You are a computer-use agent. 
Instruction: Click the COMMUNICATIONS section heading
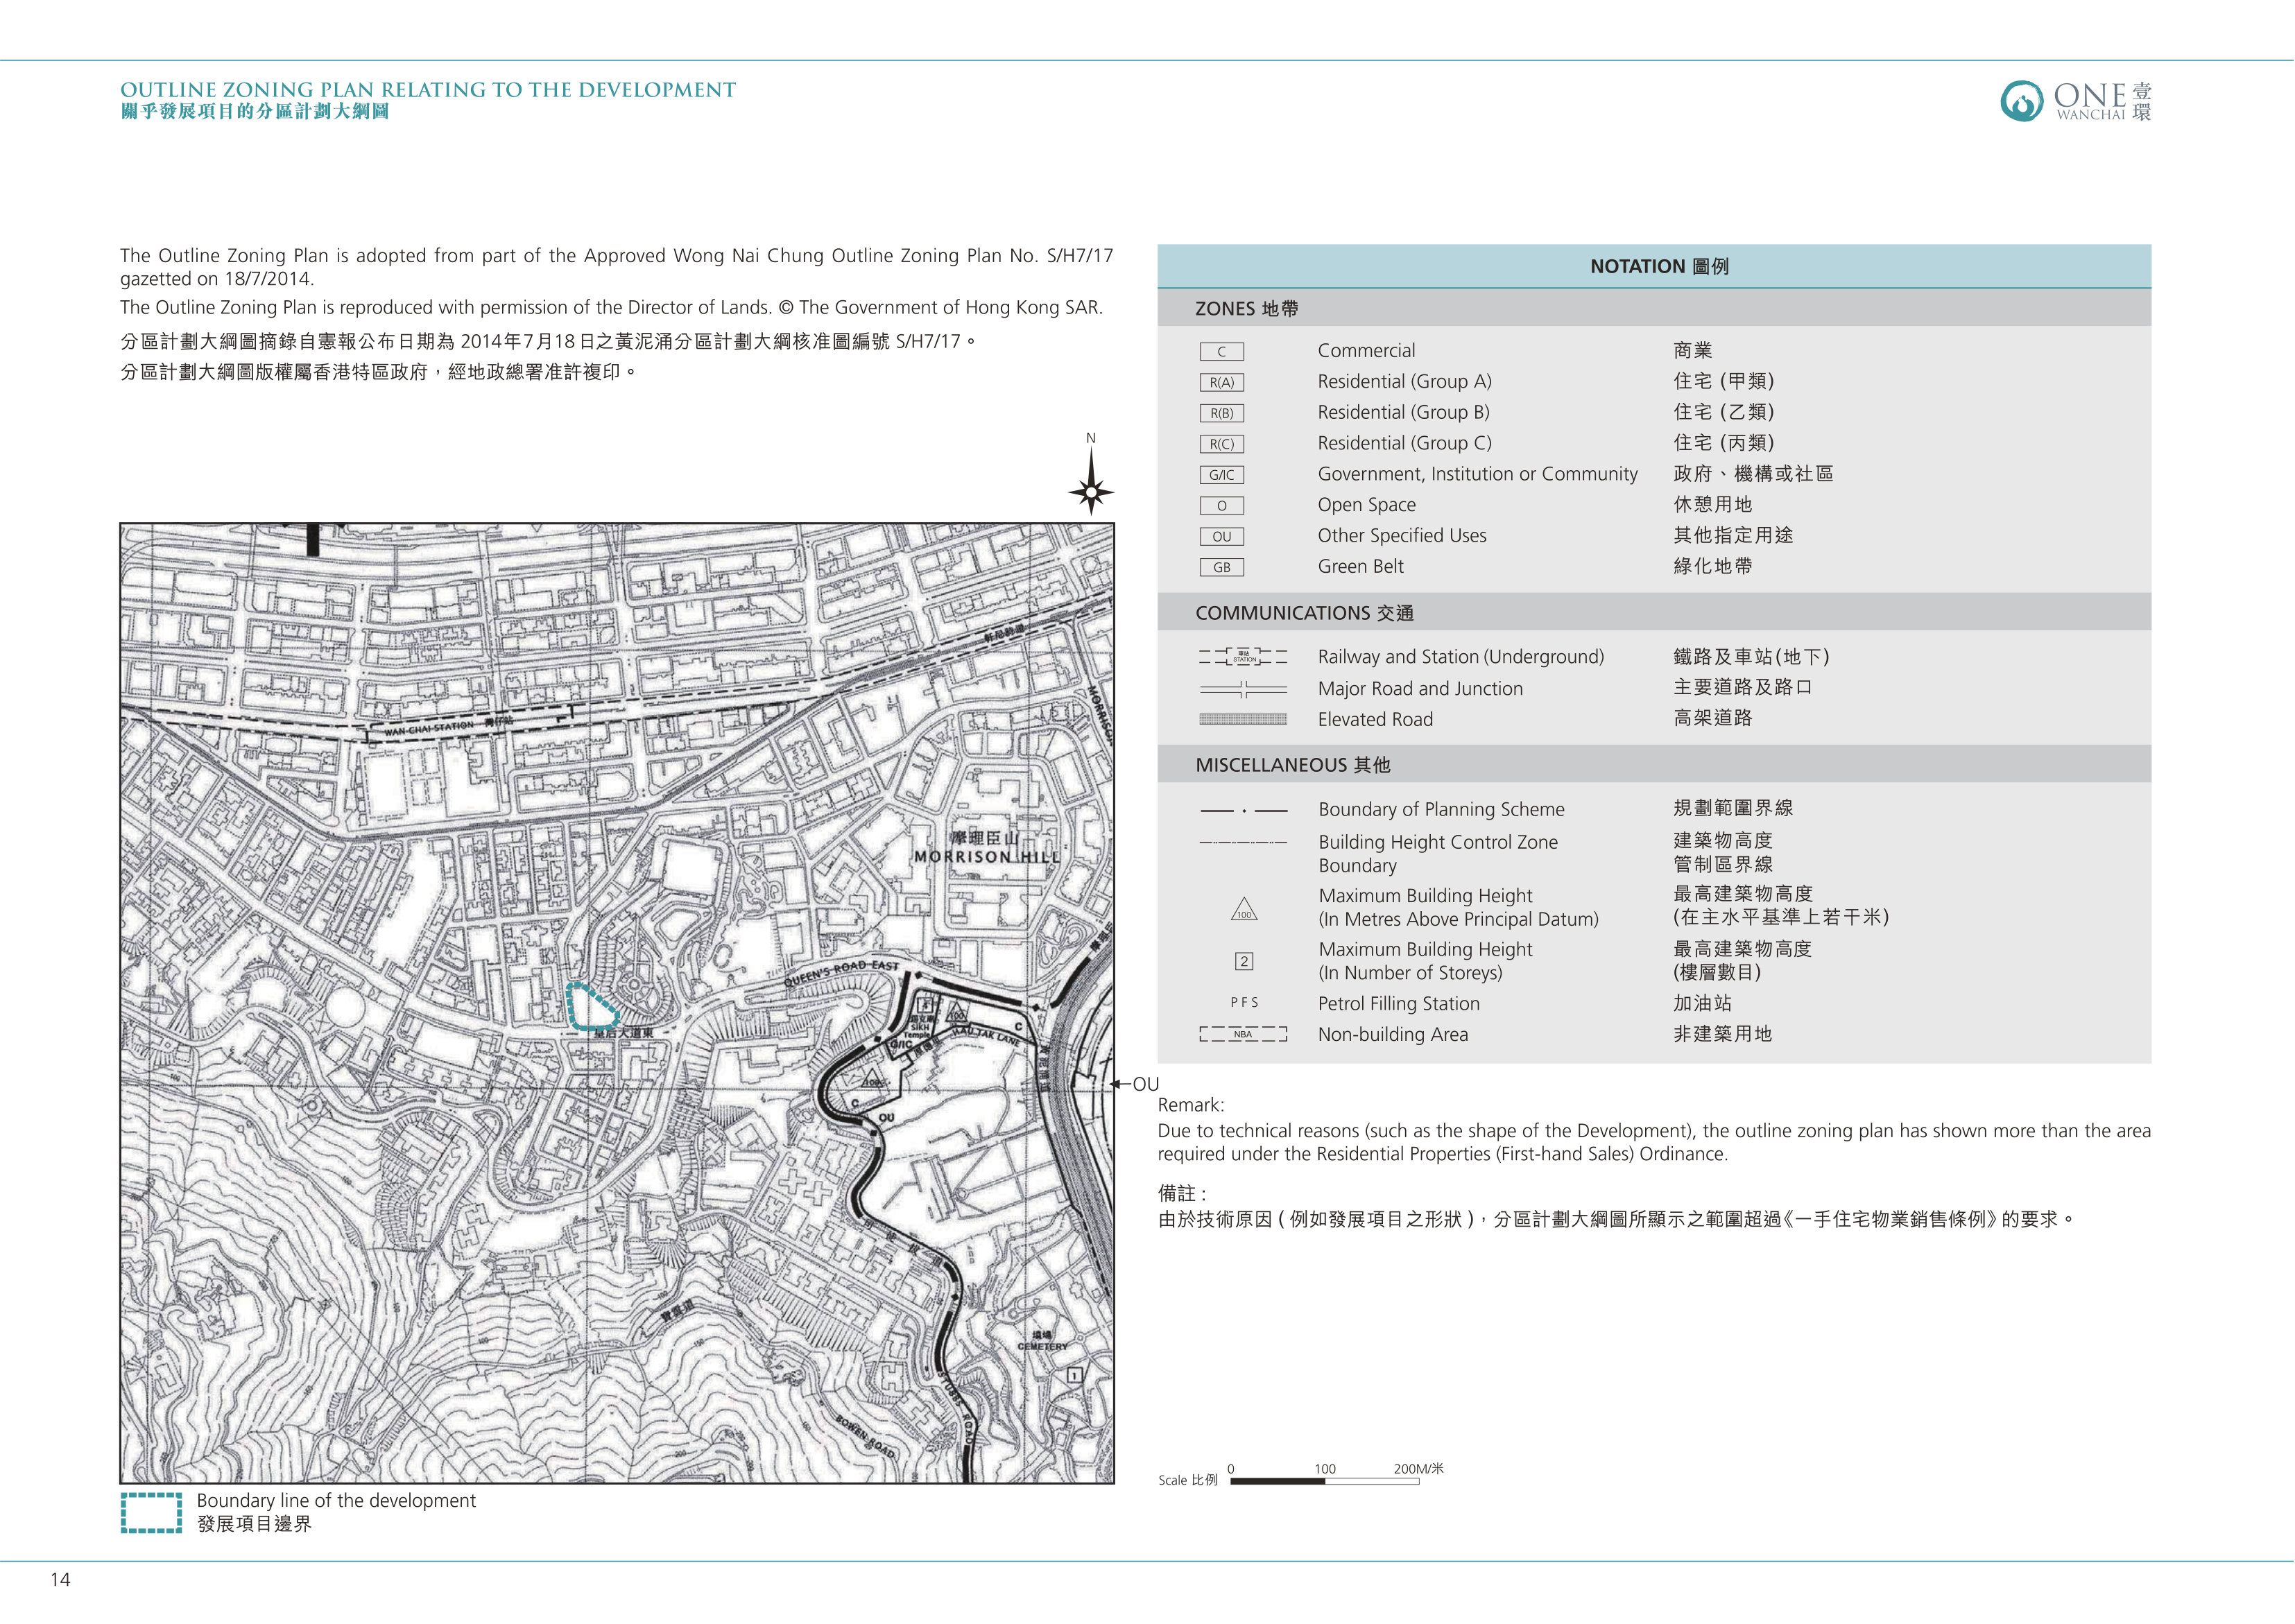tap(1304, 614)
